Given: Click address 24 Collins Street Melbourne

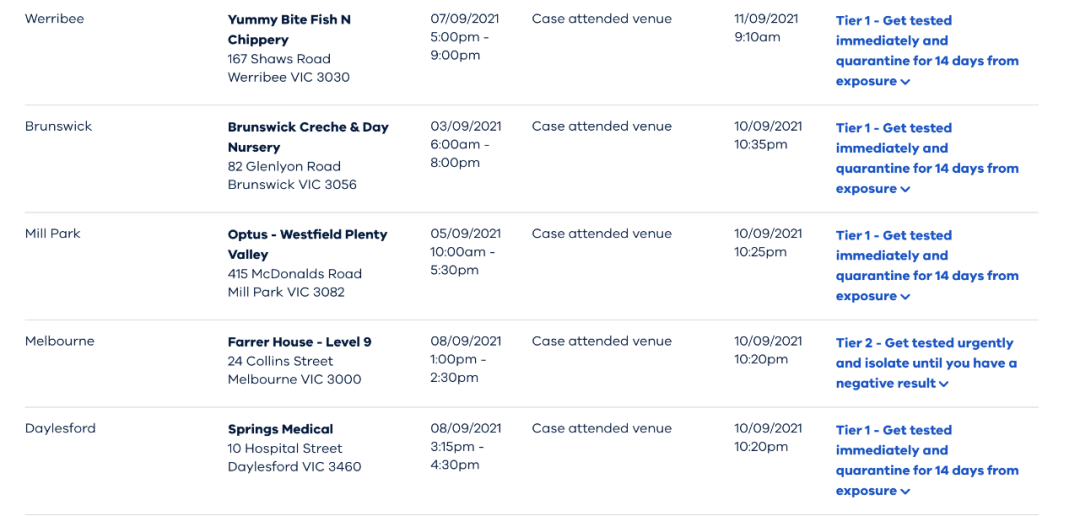Looking at the screenshot, I should coord(294,371).
